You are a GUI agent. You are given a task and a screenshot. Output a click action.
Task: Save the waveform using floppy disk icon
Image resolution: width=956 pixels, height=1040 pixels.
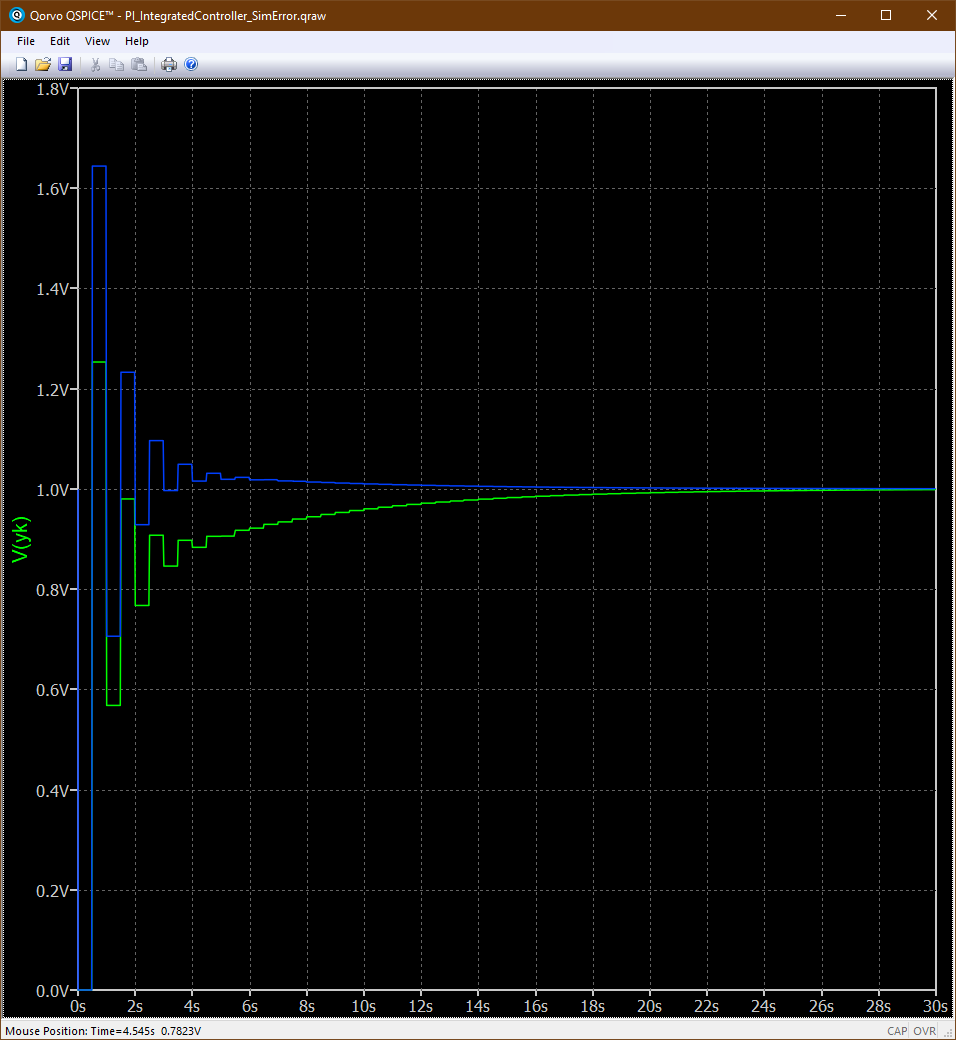click(65, 65)
